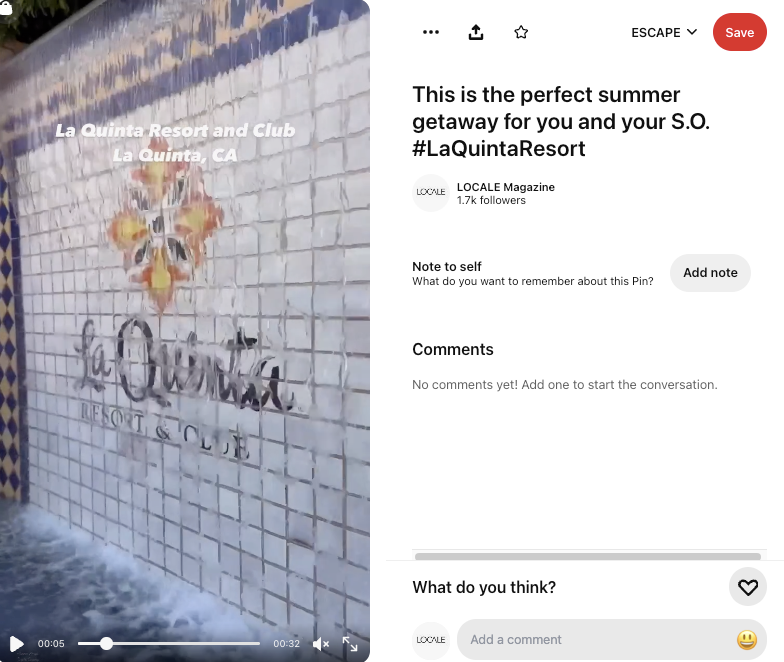784x662 pixels.
Task: Click your LOCALE avatar beside comment box
Action: (x=430, y=640)
